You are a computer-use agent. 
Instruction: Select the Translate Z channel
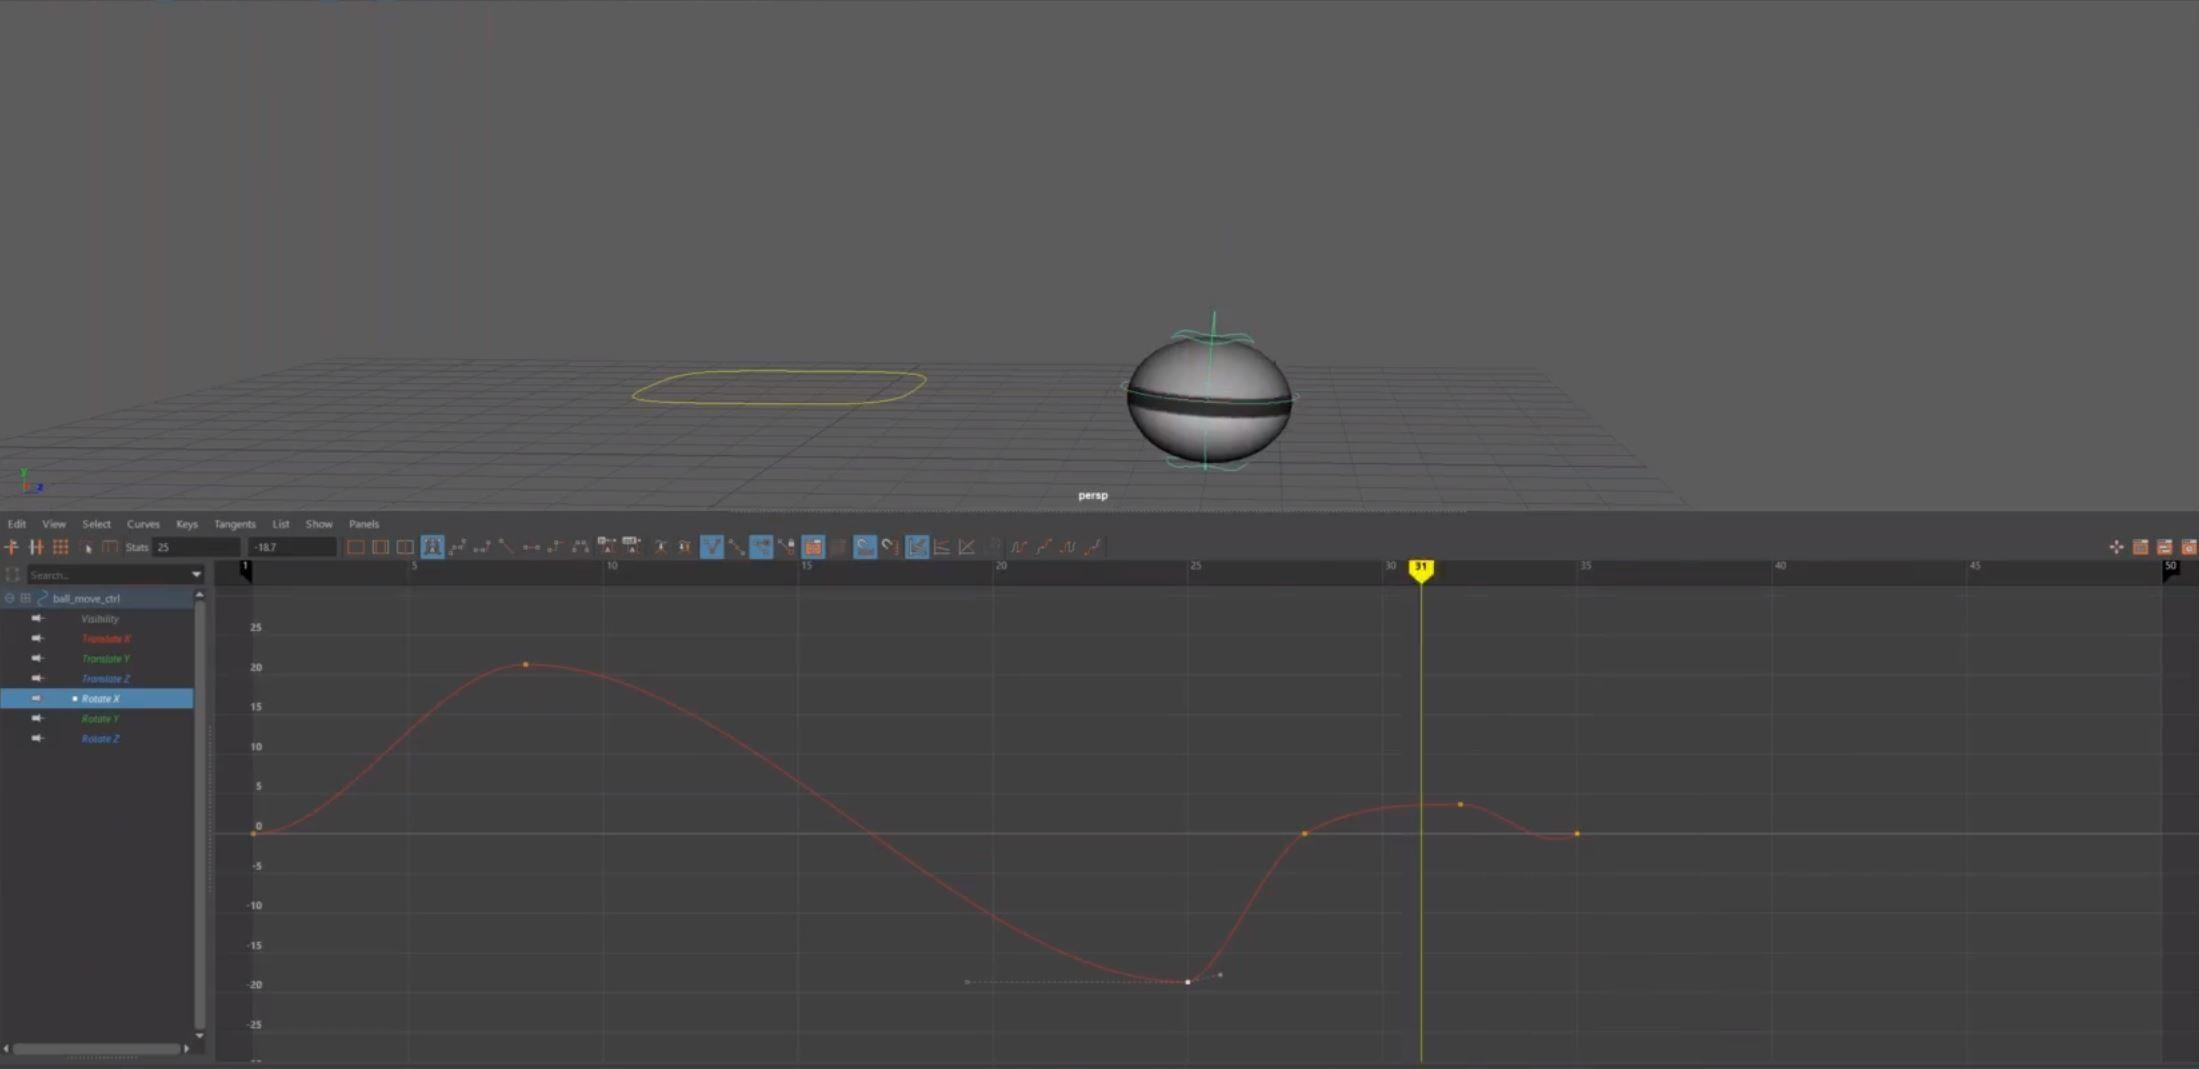coord(106,679)
